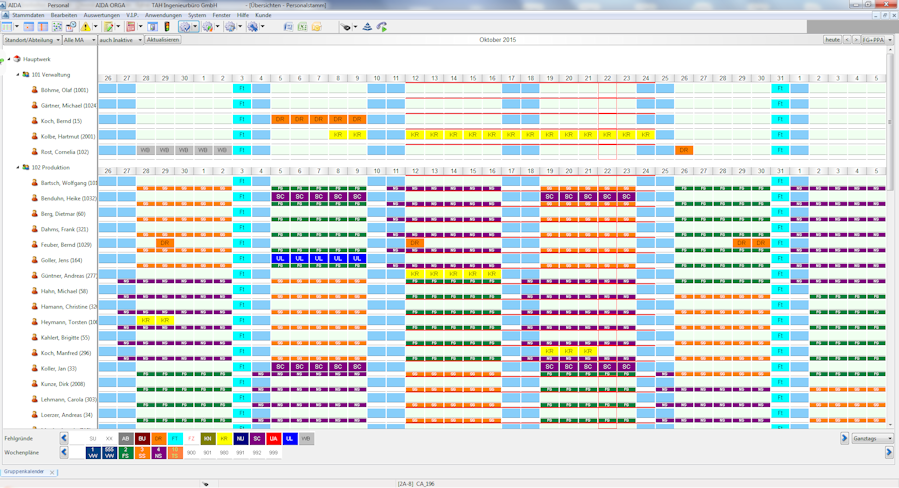Click the 101 Verwaltung department group icon
This screenshot has width=899, height=488.
pyautogui.click(x=26, y=75)
